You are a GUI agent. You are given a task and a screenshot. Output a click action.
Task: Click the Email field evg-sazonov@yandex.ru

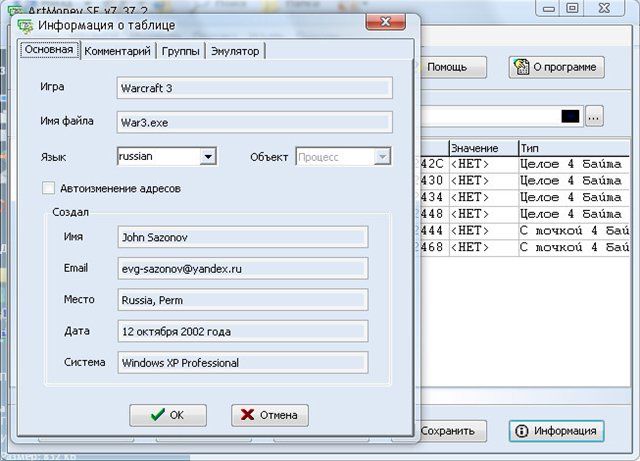coord(243,268)
